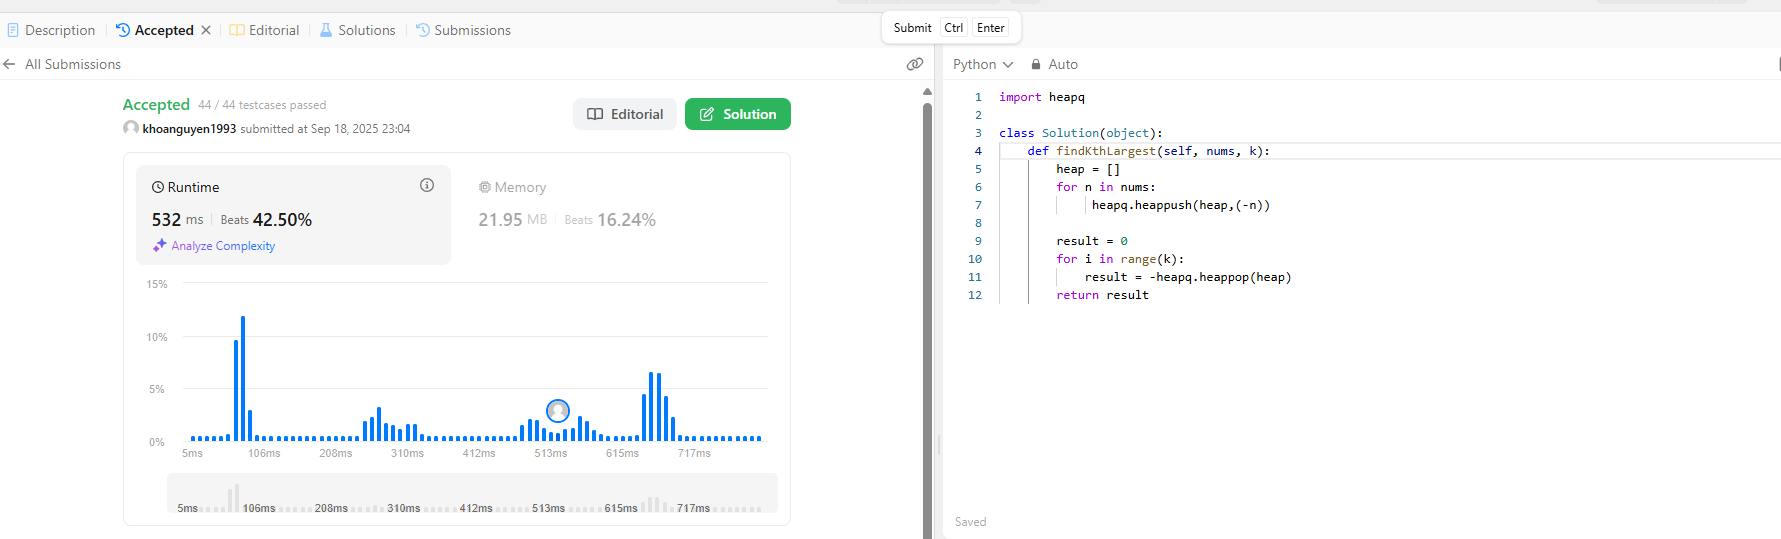Click the Saved status text
Screen dimensions: 1781x539
970,522
